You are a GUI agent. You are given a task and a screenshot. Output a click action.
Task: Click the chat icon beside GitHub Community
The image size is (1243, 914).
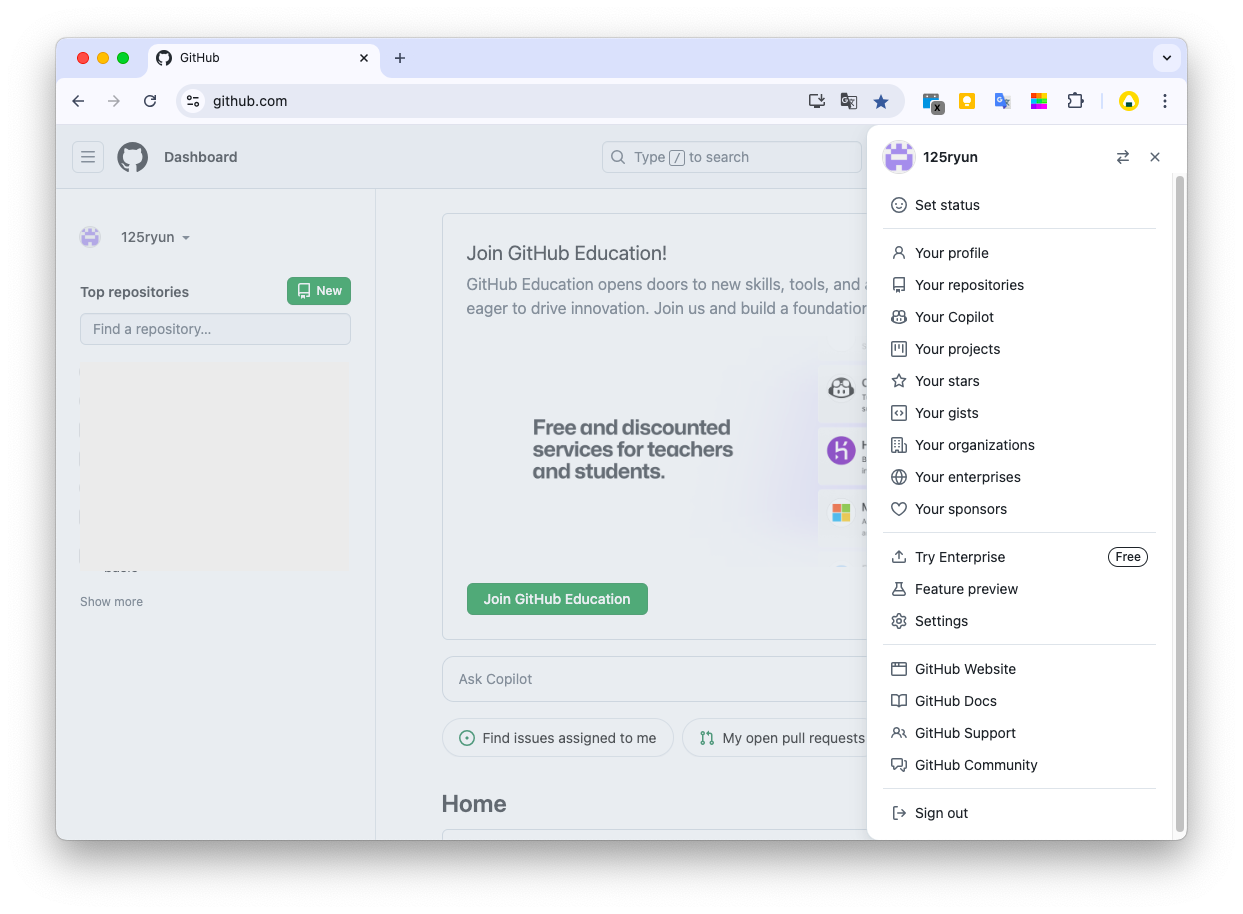899,765
